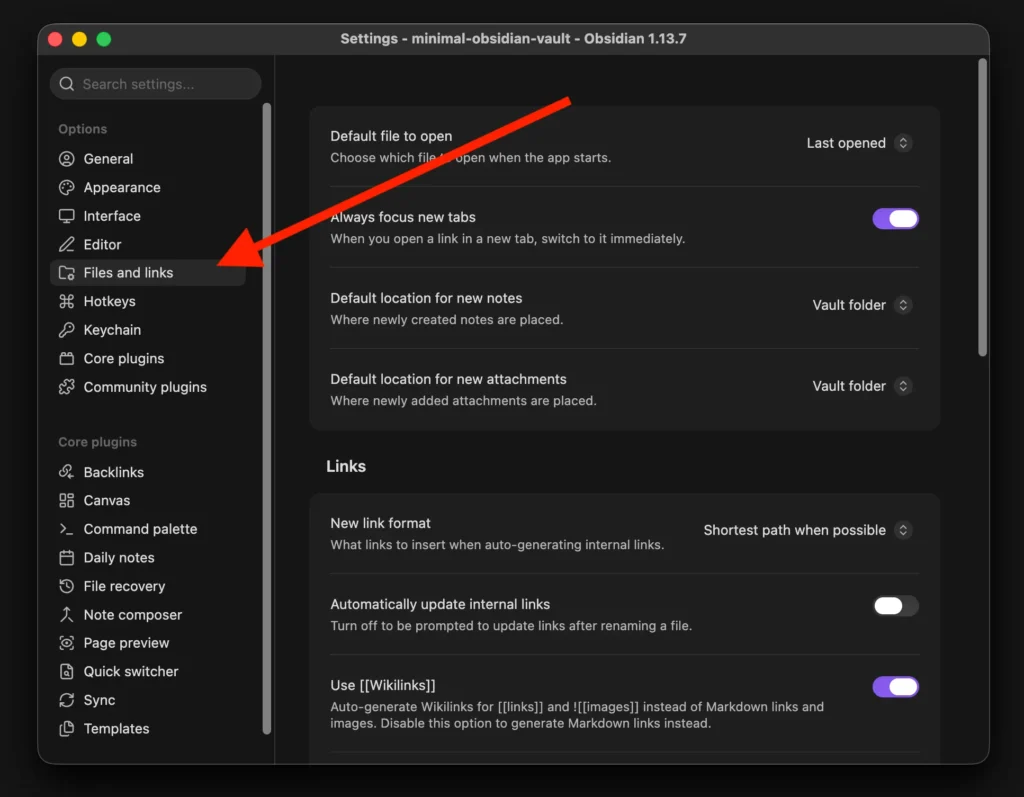
Task: Maximize the window with the green button
Action: pos(104,39)
